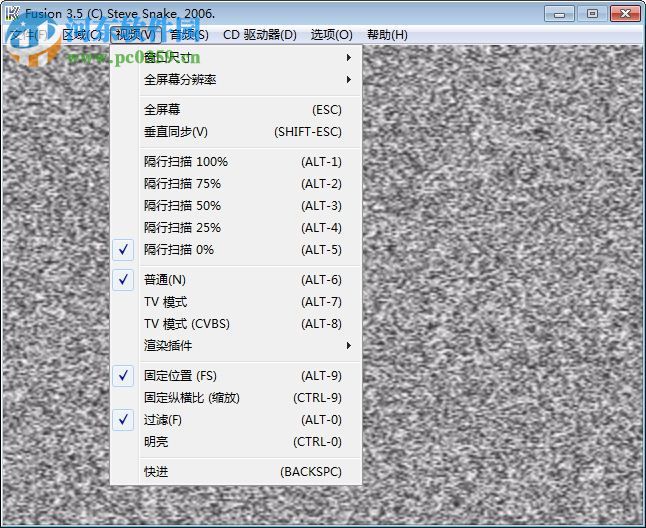Image resolution: width=646 pixels, height=528 pixels.
Task: Toggle 垂直同步(V) option
Action: pyautogui.click(x=236, y=132)
